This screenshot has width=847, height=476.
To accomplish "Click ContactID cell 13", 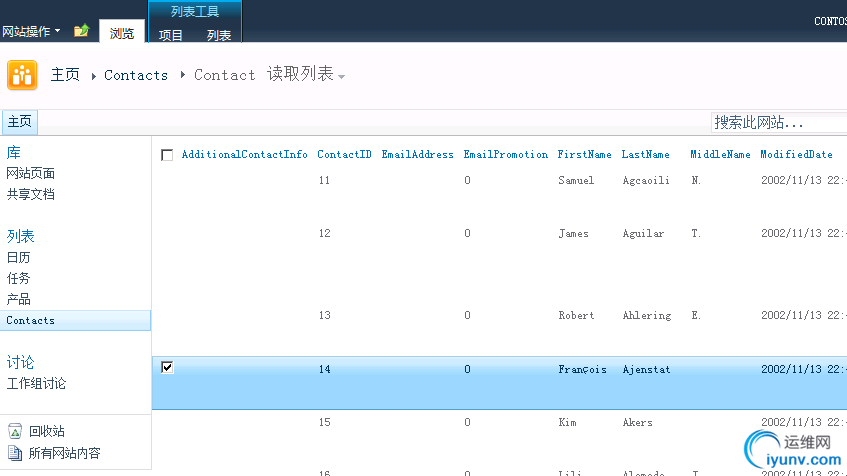I will click(x=324, y=316).
